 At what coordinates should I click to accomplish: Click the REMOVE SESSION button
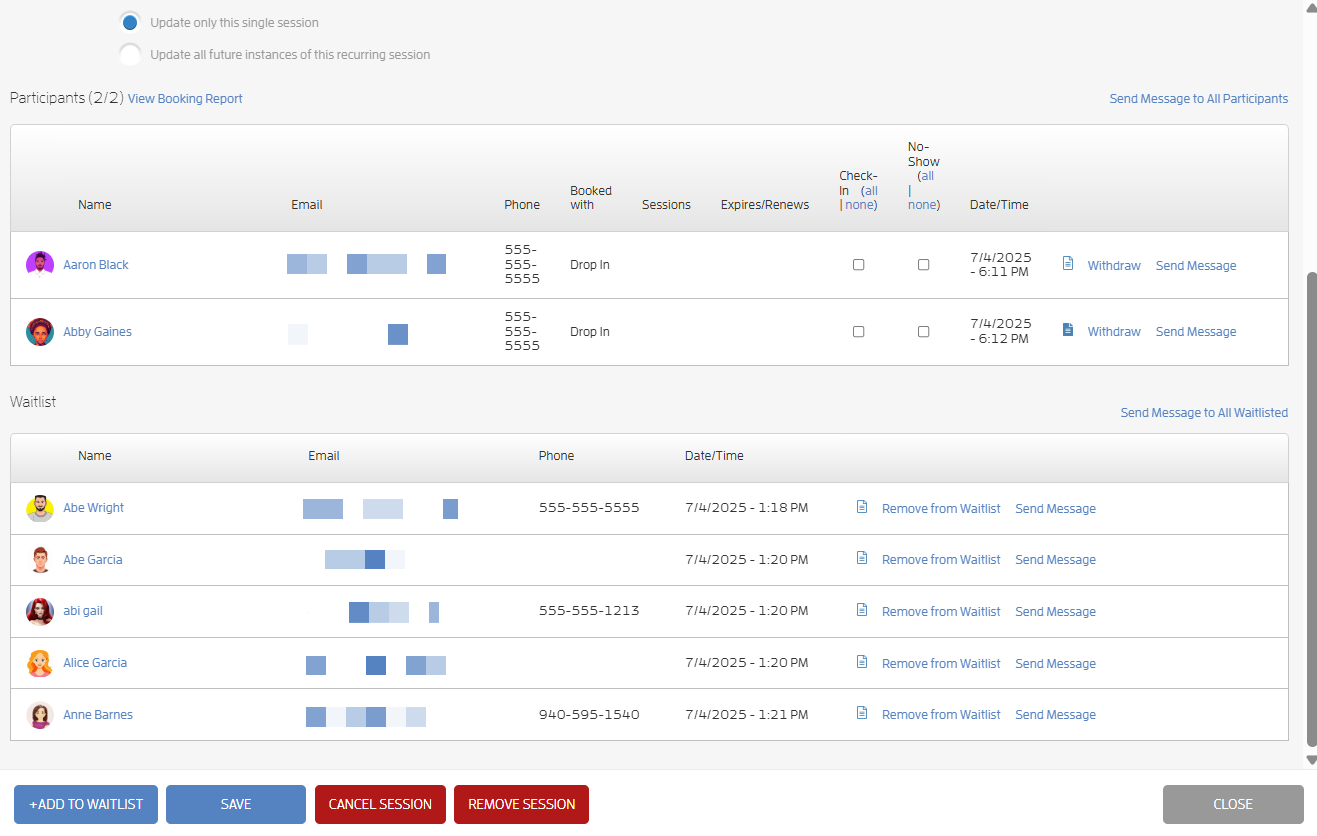tap(522, 804)
